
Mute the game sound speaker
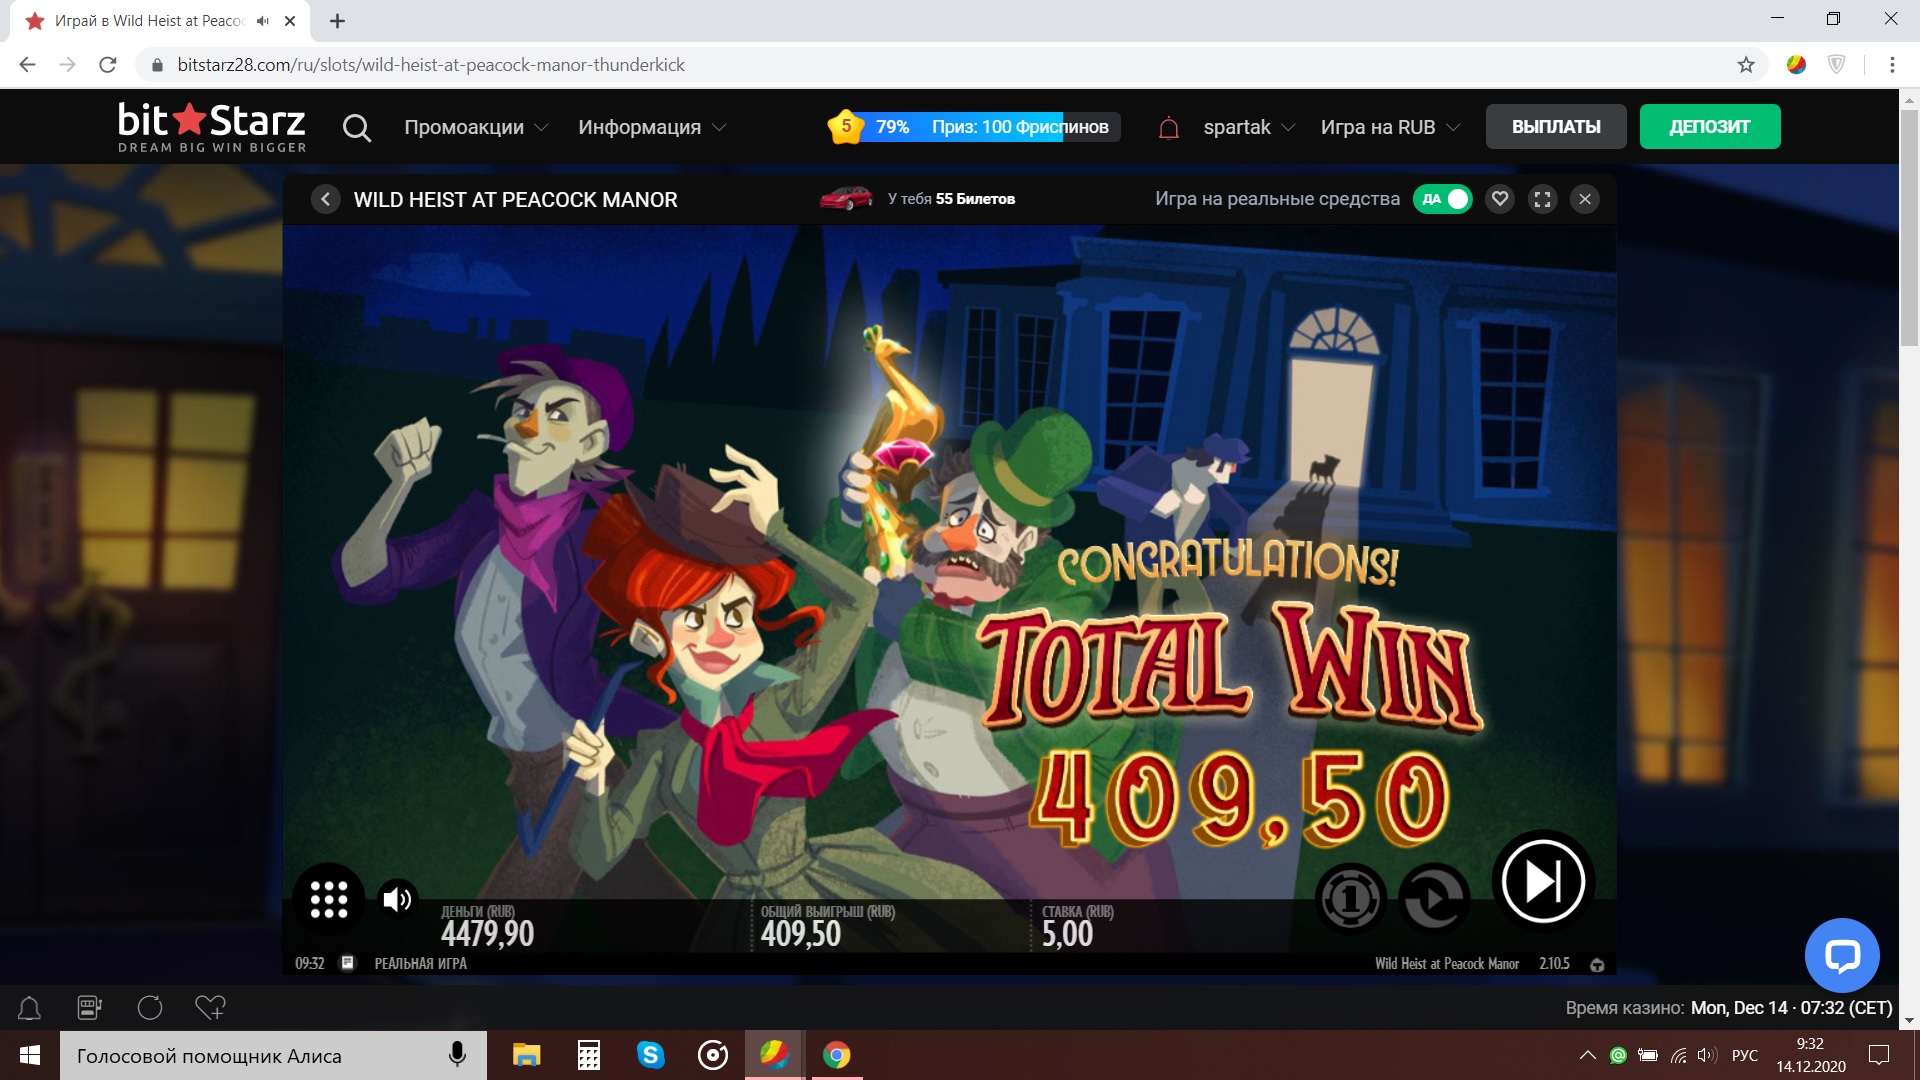397,900
